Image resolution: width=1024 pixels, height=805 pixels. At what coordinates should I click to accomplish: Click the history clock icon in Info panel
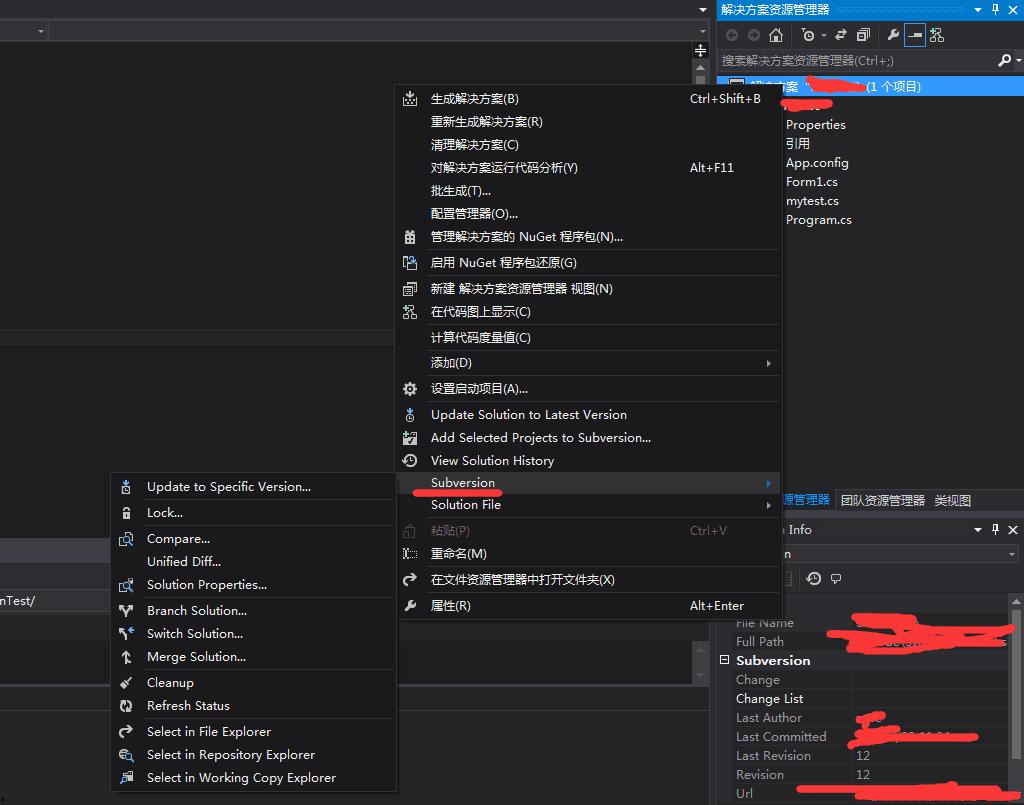(x=814, y=578)
